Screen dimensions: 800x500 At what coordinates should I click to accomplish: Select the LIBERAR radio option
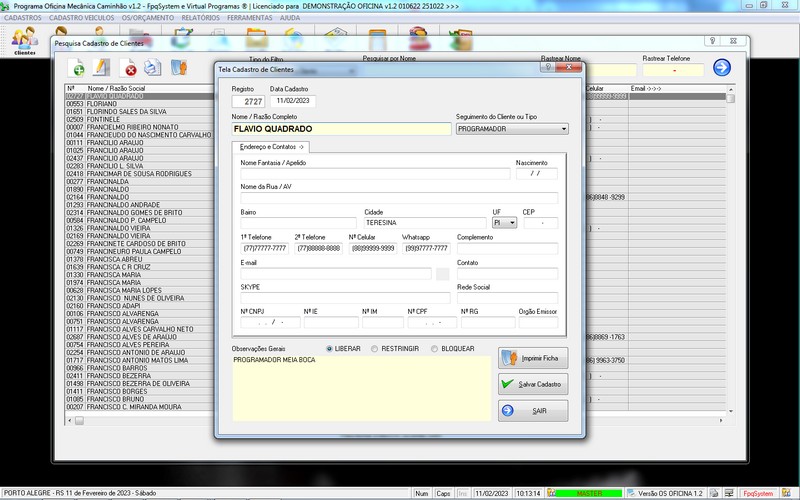point(330,349)
